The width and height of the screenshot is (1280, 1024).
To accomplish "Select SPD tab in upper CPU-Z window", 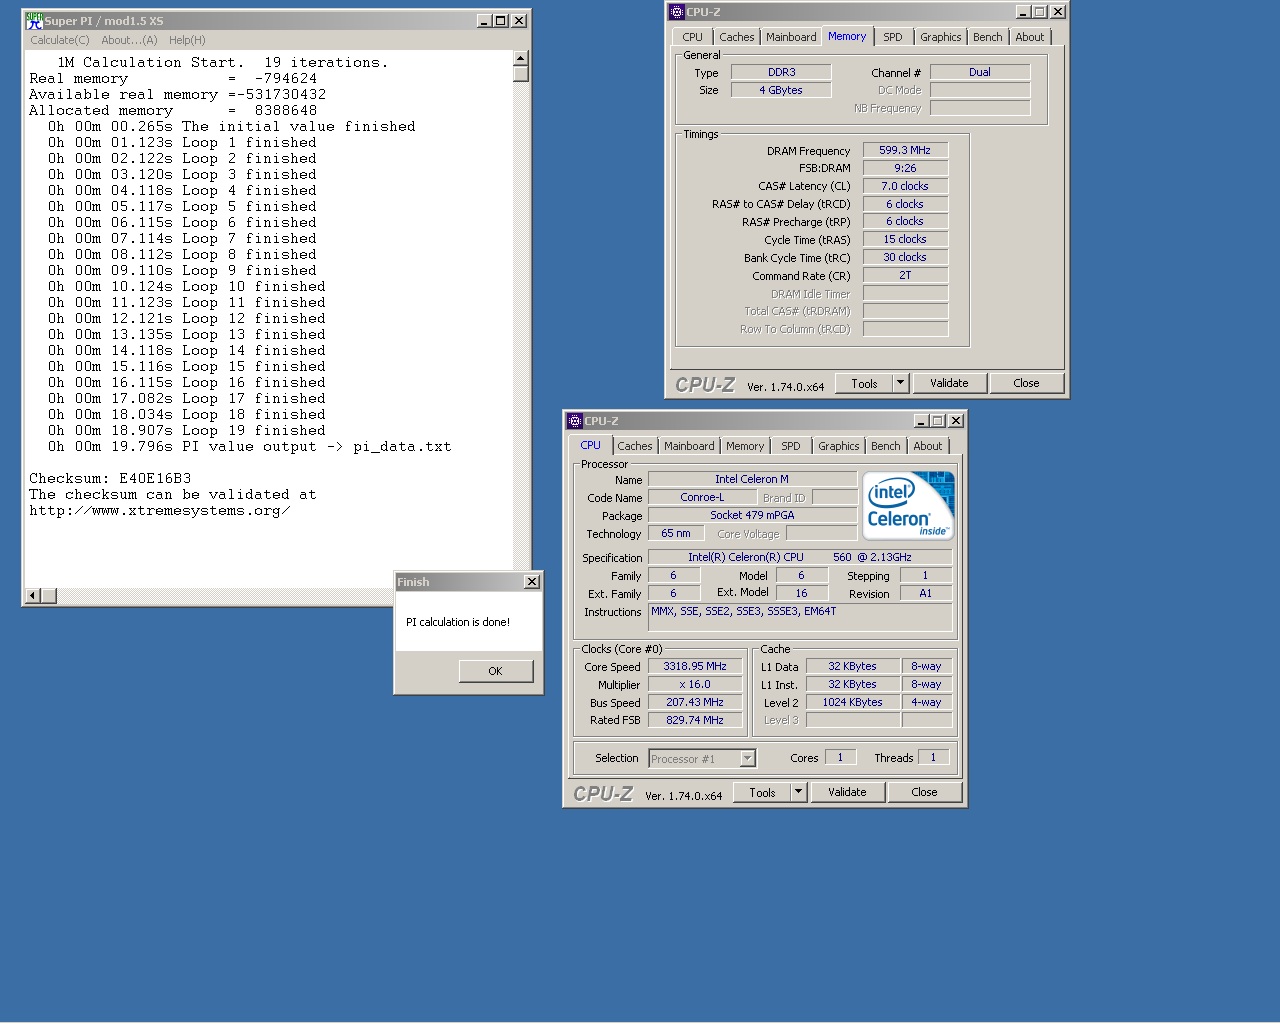I will [893, 37].
